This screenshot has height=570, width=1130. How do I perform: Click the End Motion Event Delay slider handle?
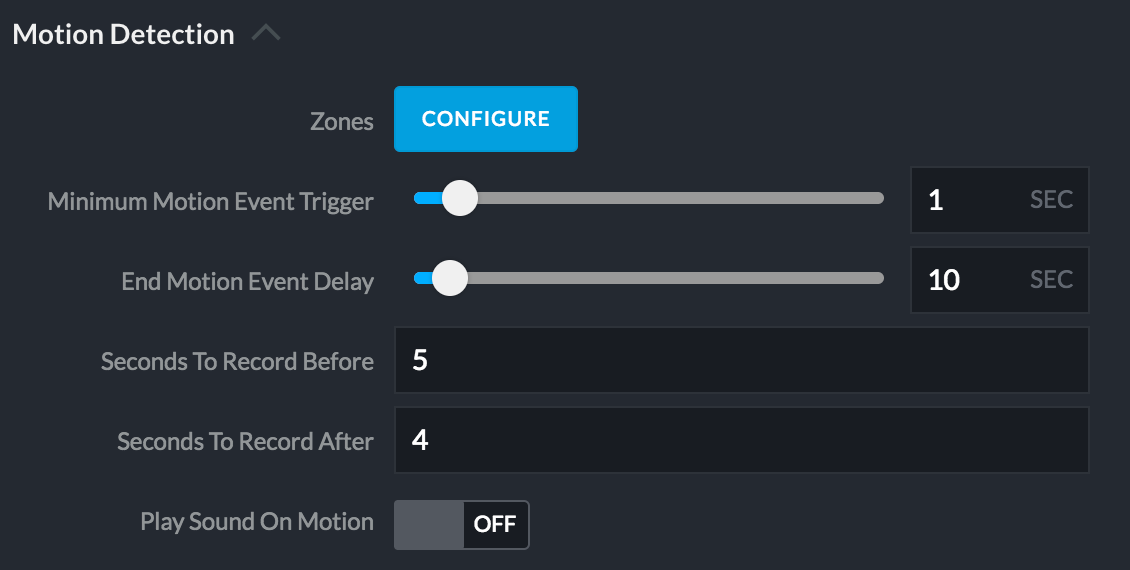click(x=450, y=278)
